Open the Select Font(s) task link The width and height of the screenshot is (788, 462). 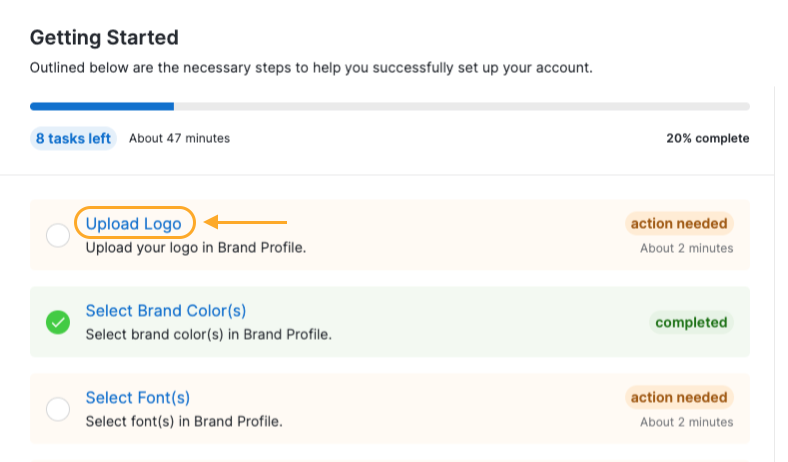[x=138, y=398]
